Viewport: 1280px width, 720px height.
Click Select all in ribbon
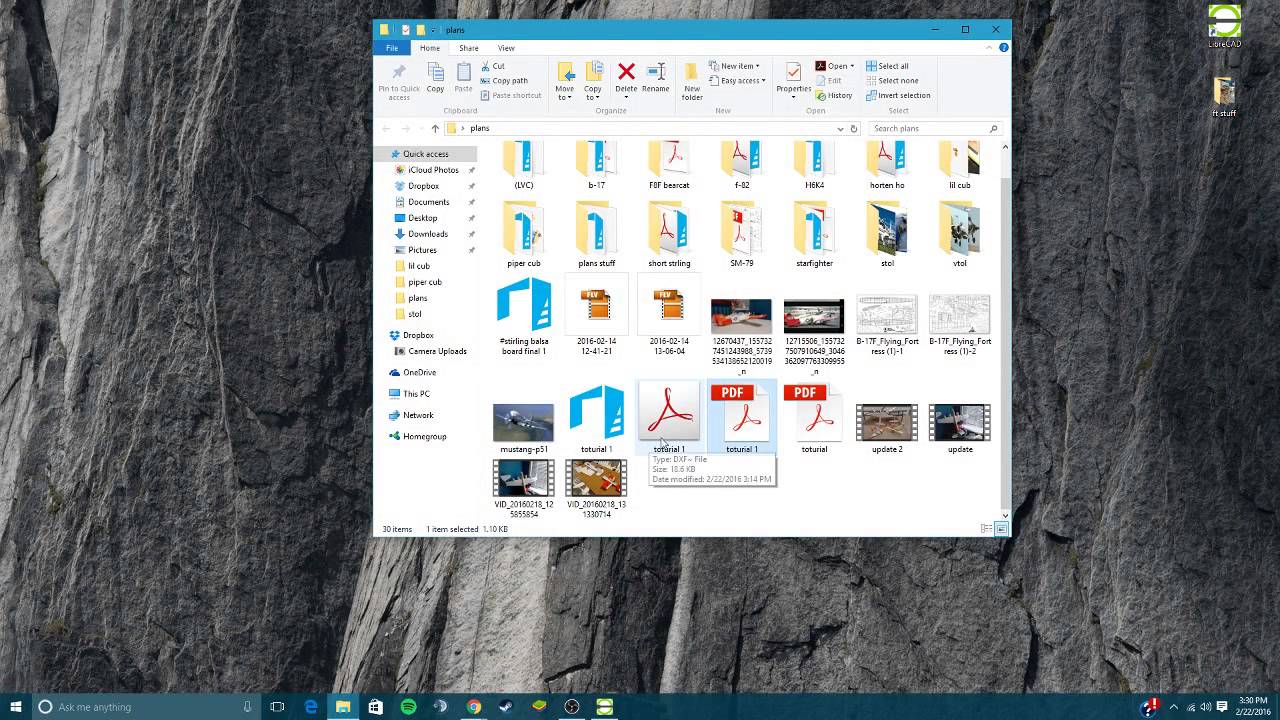(887, 66)
